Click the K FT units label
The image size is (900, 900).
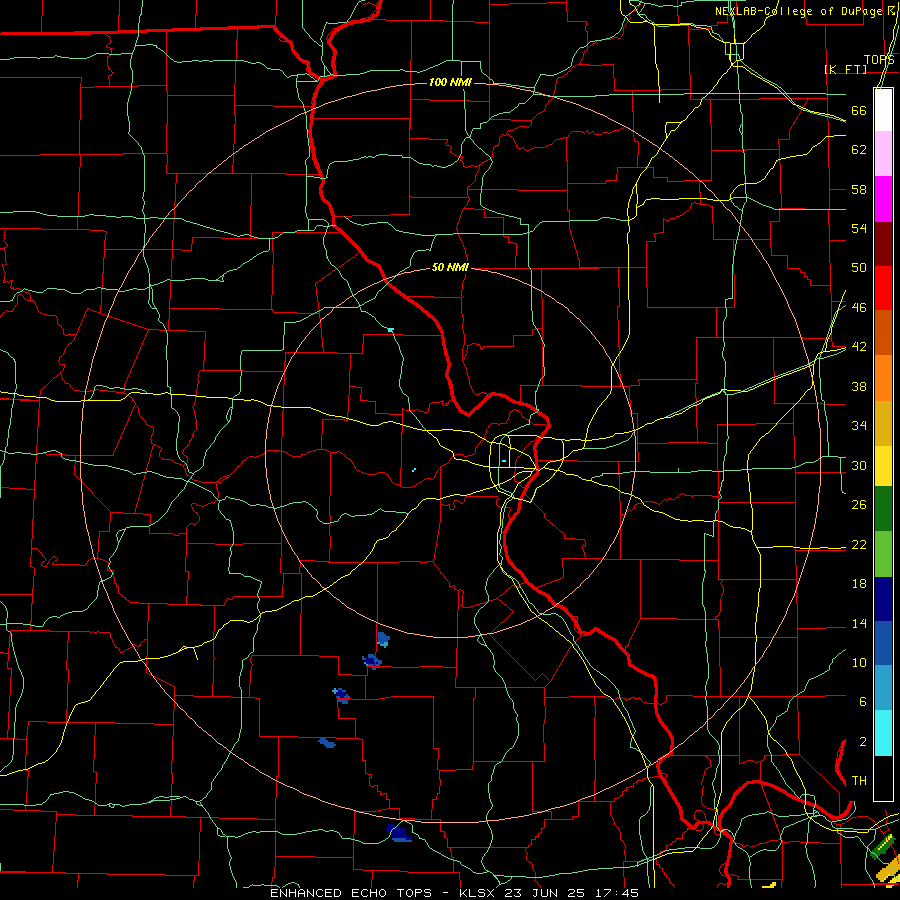845,69
